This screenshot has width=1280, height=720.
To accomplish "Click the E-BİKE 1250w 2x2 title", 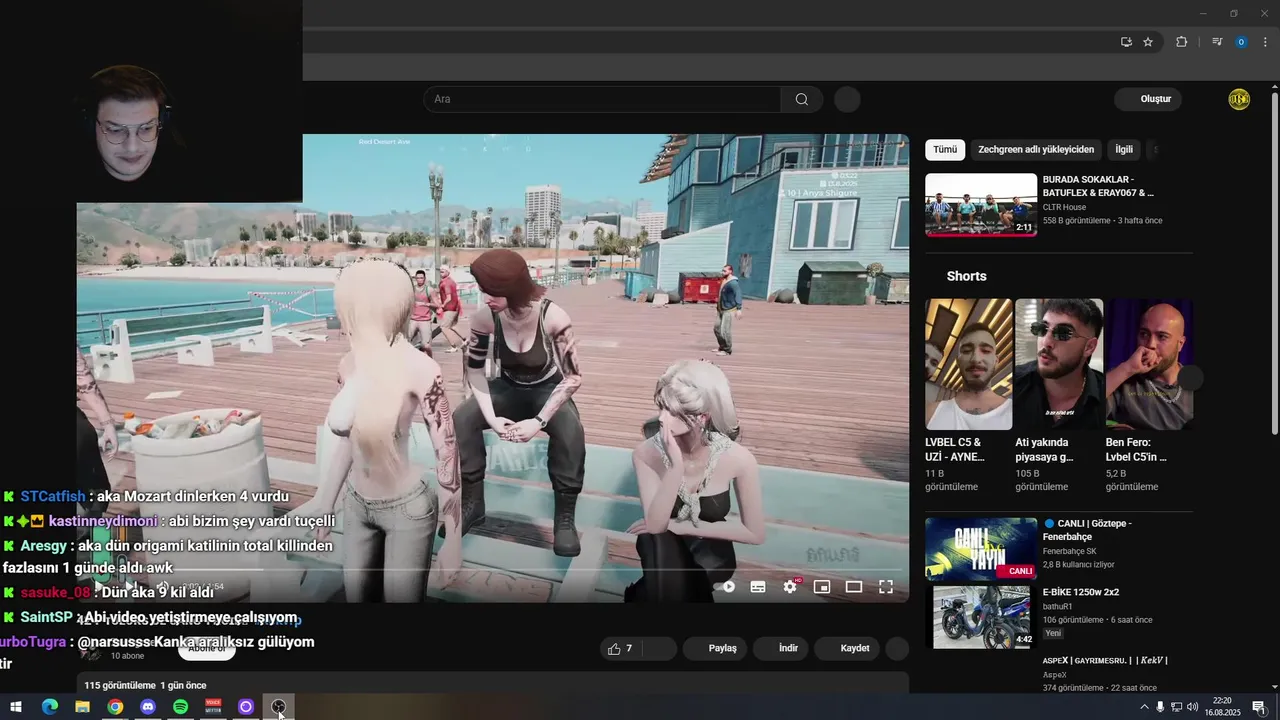I will coord(1081,592).
